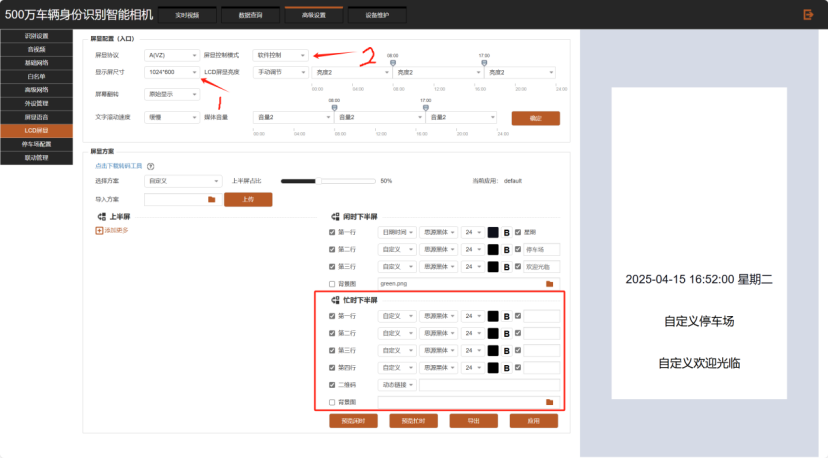829x459 pixels.
Task: Open 白名单 in the left sidebar
Action: click(36, 77)
